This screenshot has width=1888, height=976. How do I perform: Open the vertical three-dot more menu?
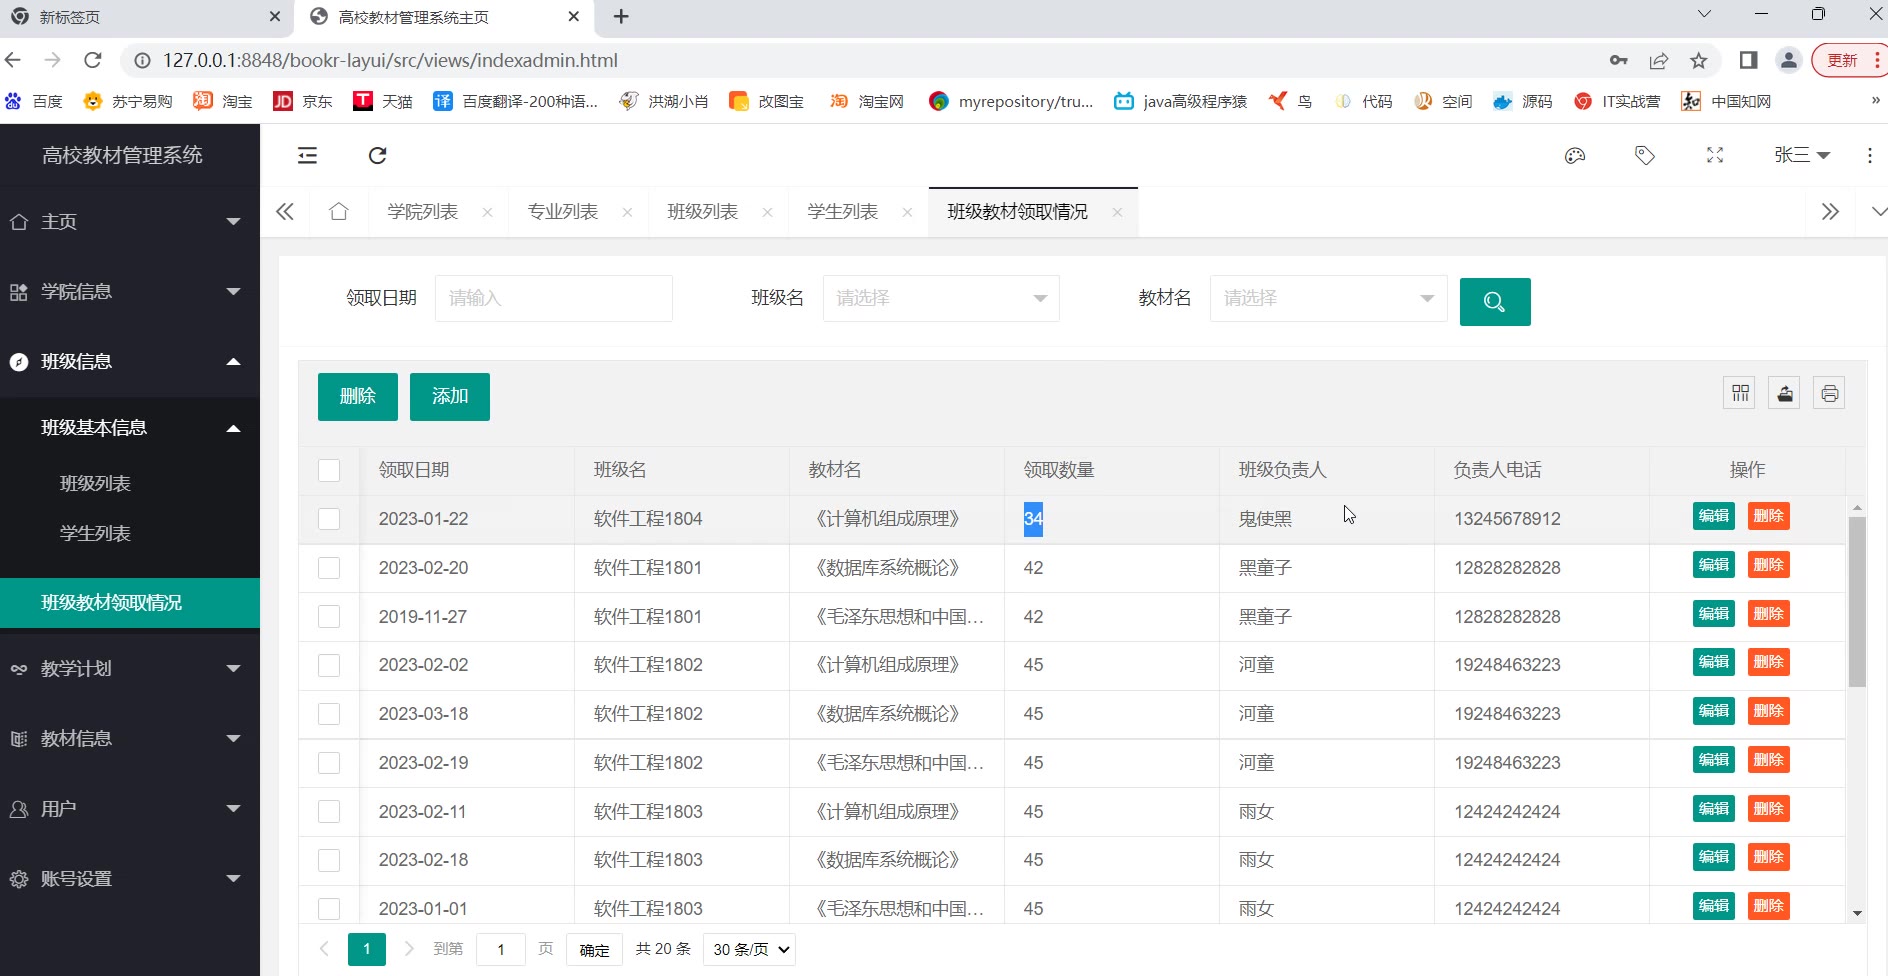click(1869, 155)
